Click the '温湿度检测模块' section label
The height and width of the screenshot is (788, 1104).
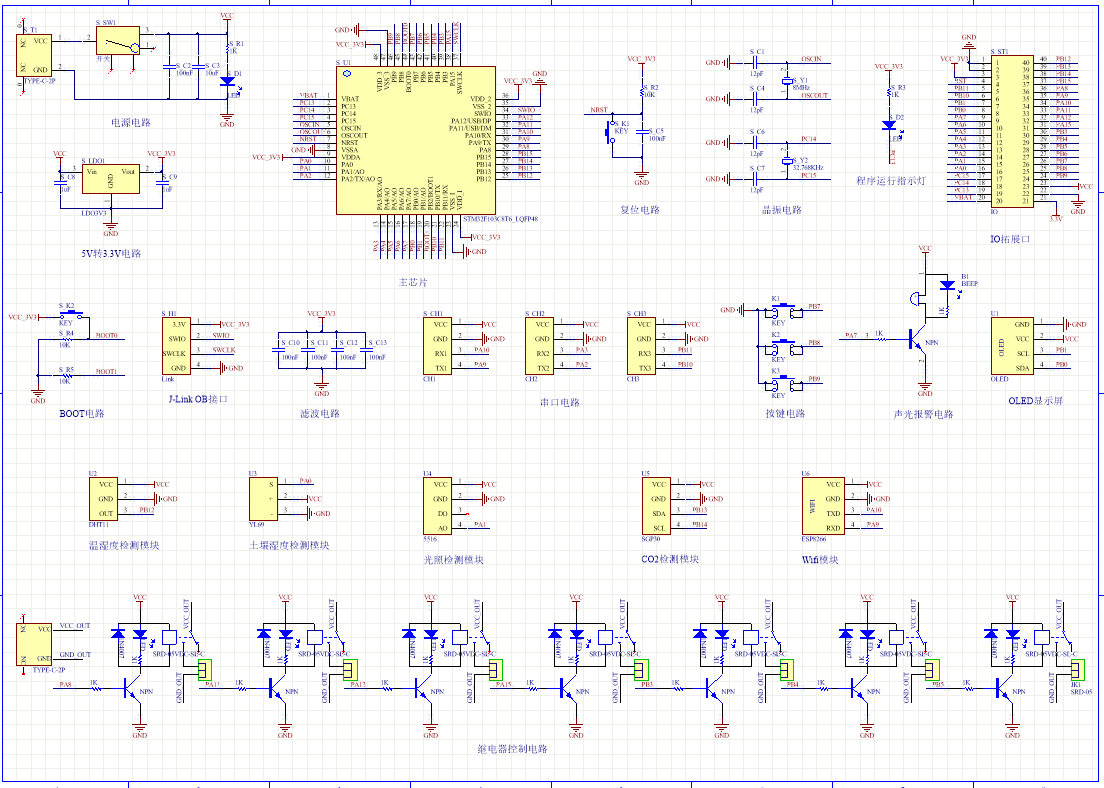[x=124, y=545]
